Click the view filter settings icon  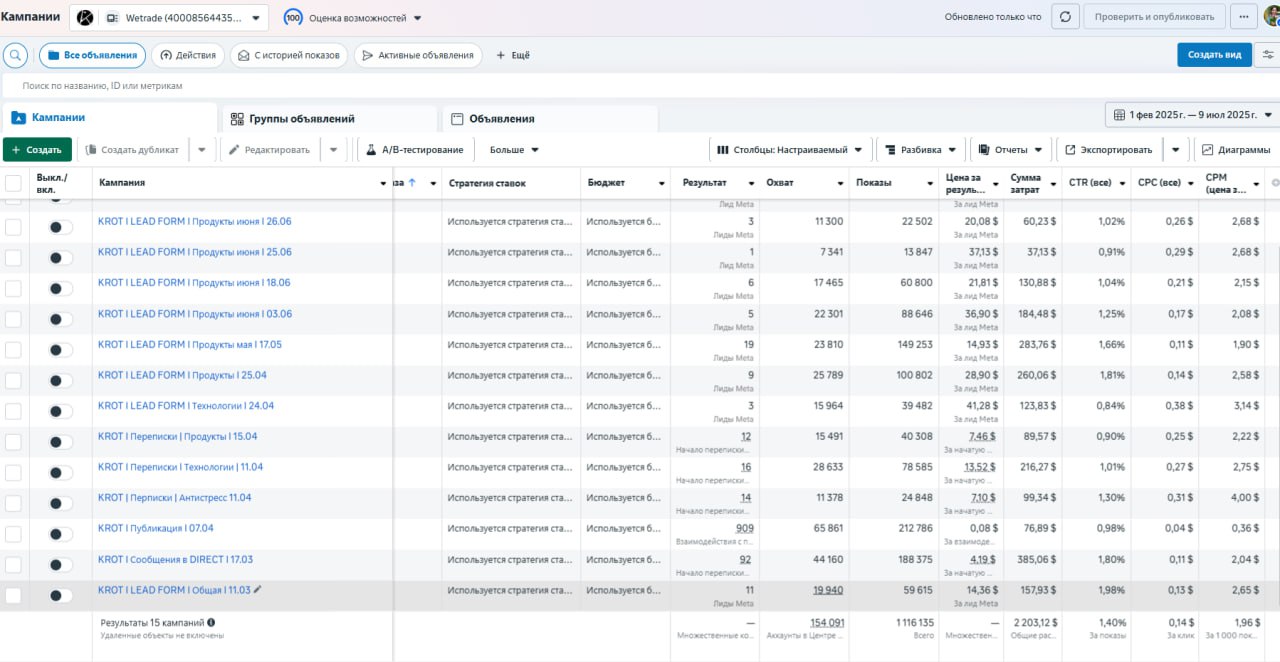pos(1268,55)
